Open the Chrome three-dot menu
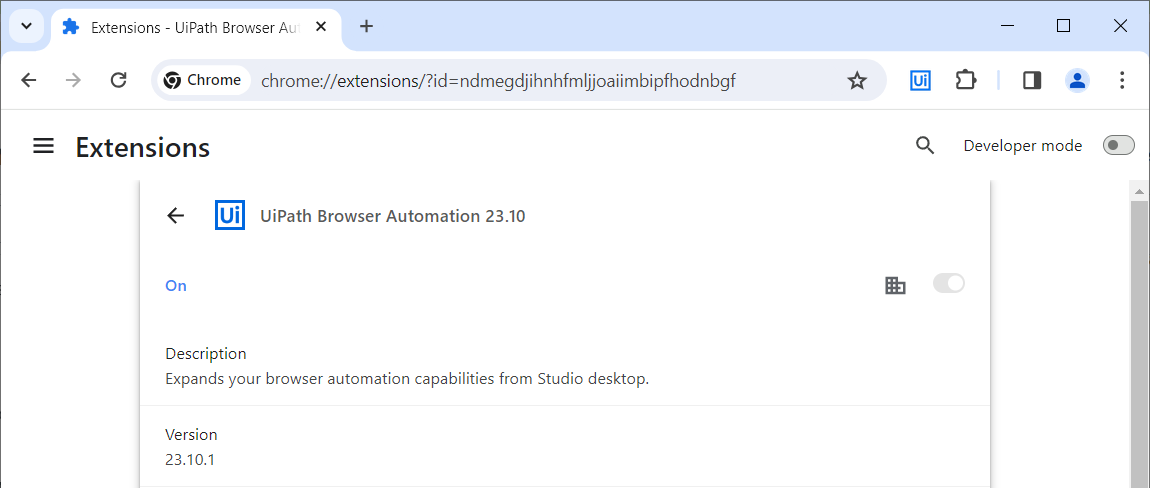This screenshot has height=488, width=1150. (1122, 81)
